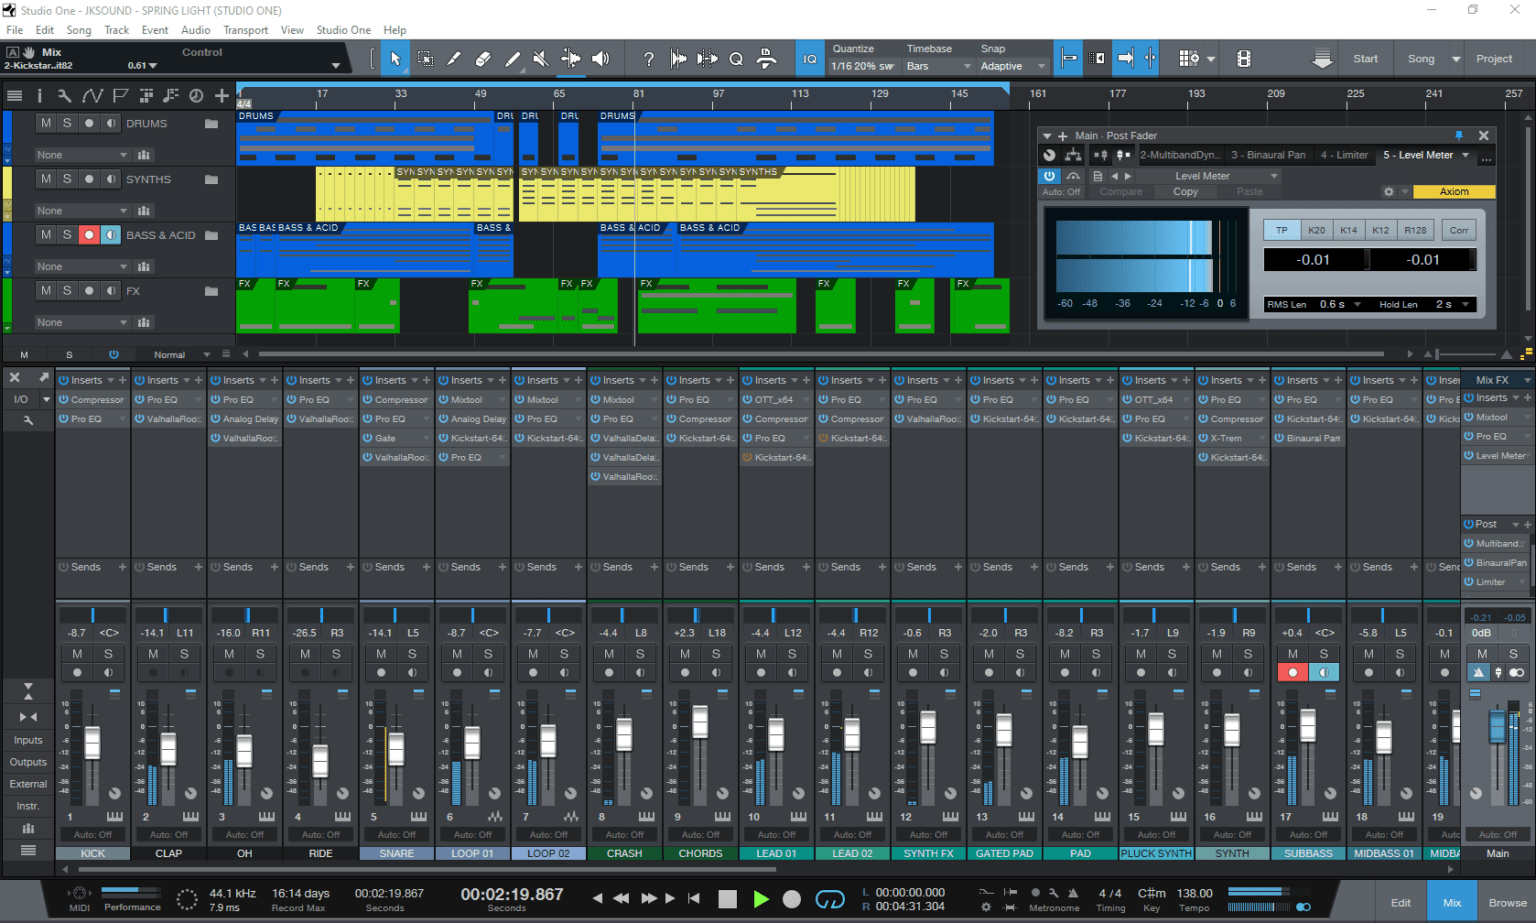The width and height of the screenshot is (1536, 923).
Task: Switch to the 4 - Limiter plugin tab
Action: [x=1344, y=155]
